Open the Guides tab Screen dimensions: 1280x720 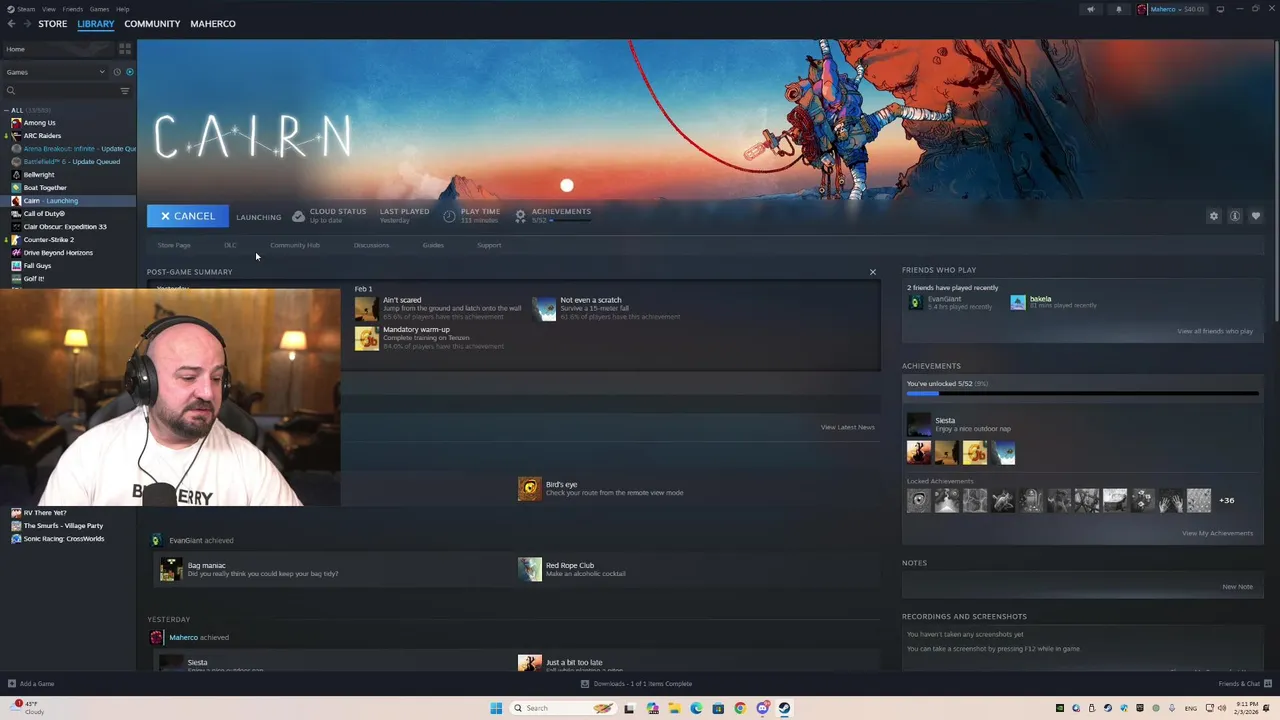coord(433,245)
